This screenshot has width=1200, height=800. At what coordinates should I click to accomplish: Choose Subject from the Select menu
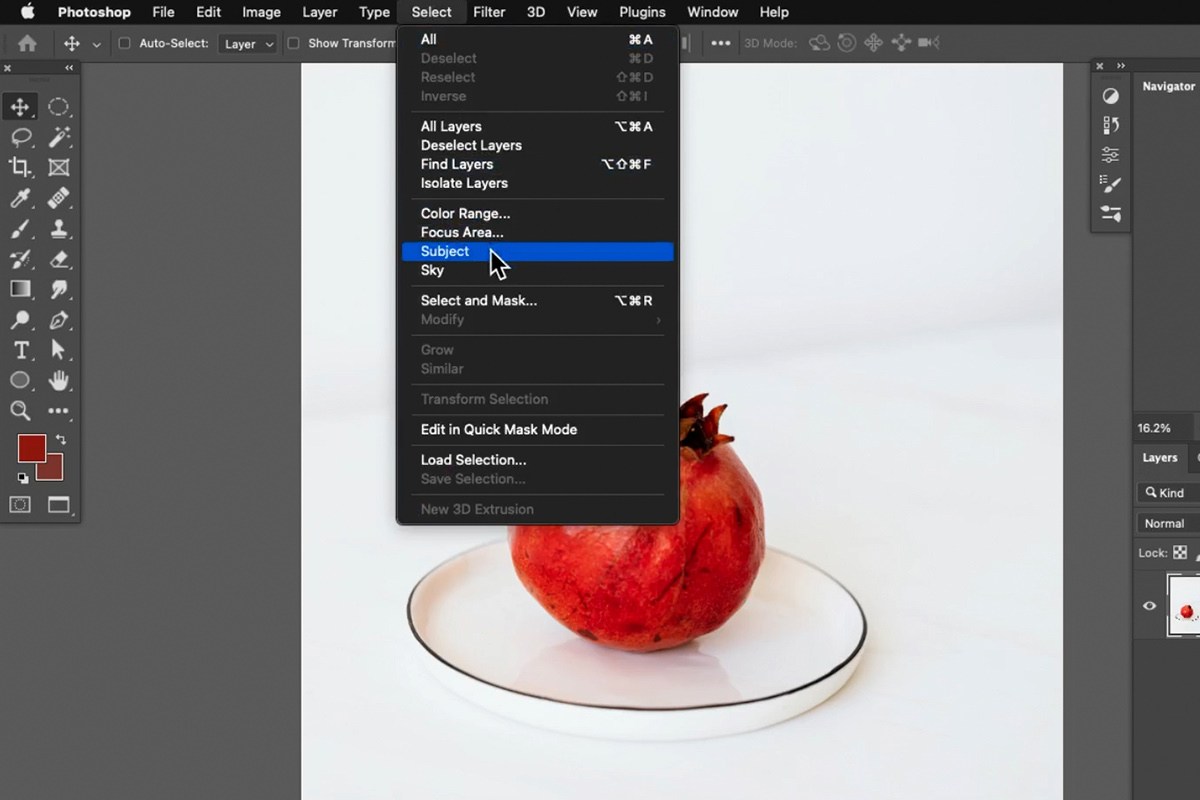(x=538, y=251)
